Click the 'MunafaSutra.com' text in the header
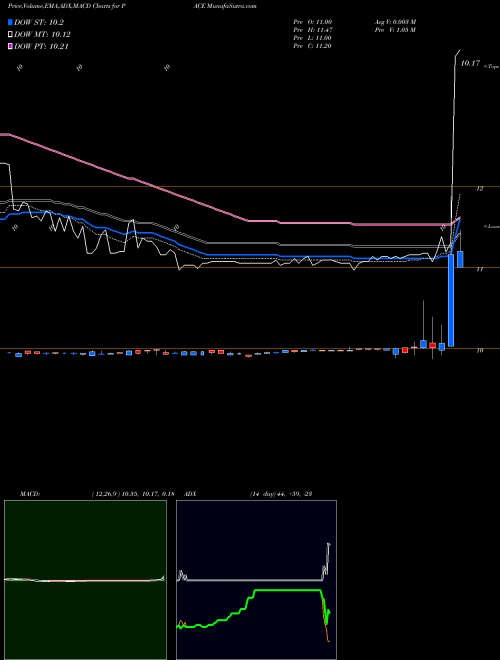The width and height of the screenshot is (500, 660). click(231, 6)
